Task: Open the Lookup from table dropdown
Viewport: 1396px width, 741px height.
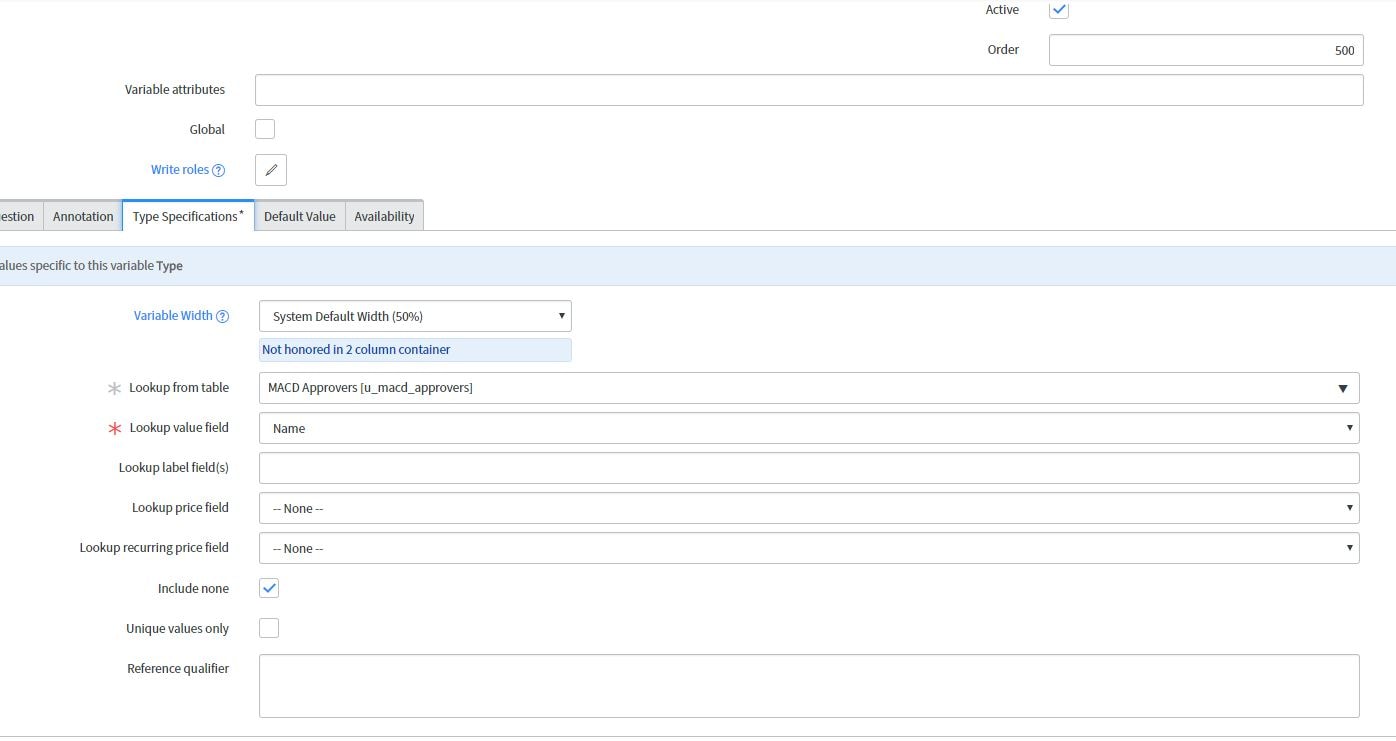Action: point(809,388)
